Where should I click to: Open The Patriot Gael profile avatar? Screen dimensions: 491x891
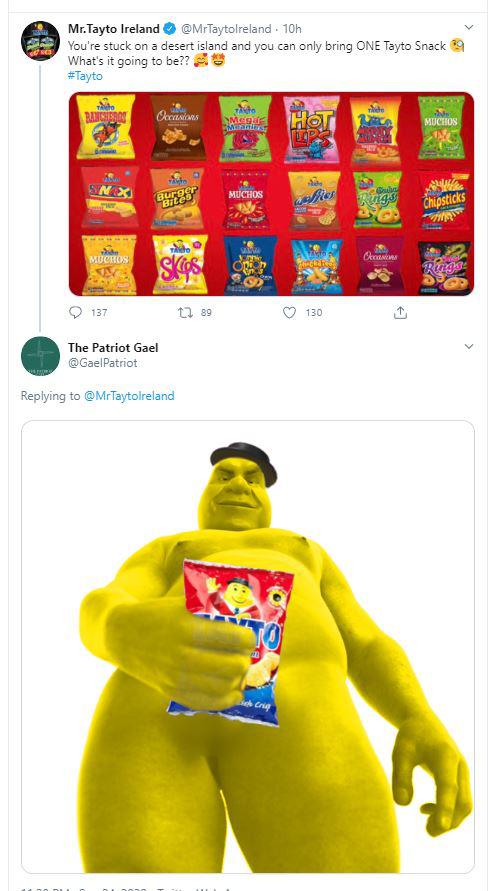point(40,356)
